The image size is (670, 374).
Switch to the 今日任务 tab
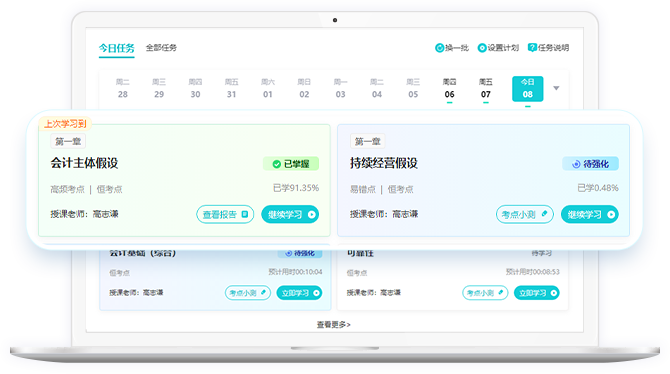(x=117, y=48)
